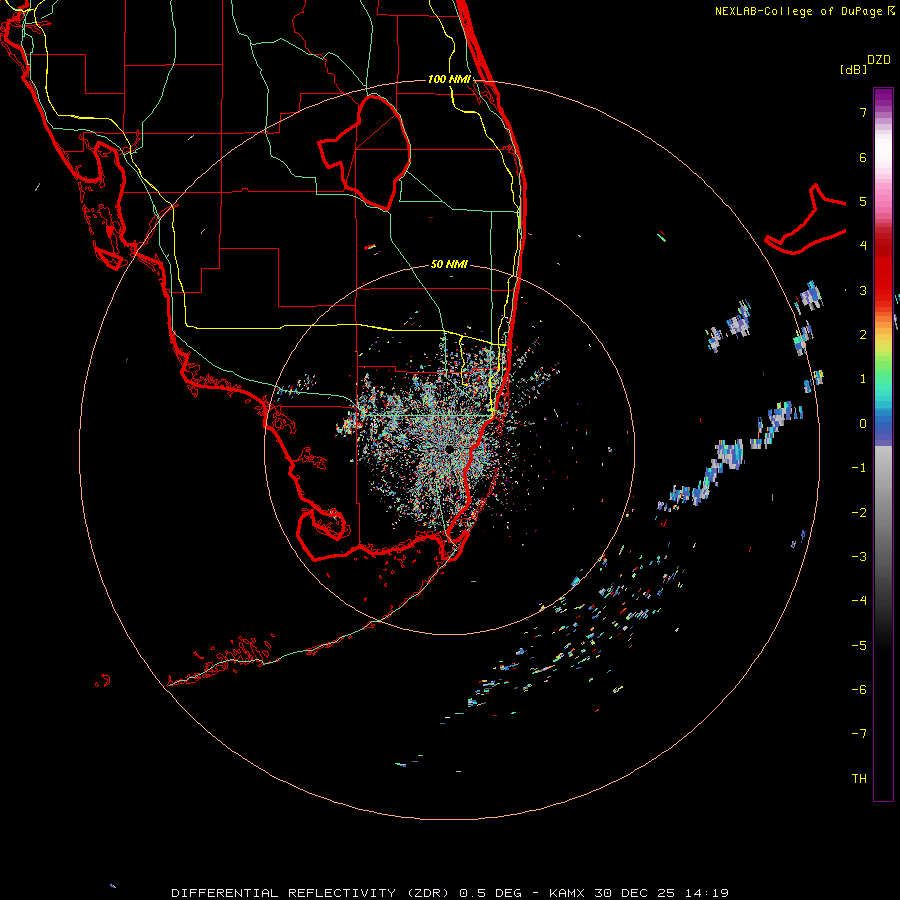This screenshot has height=900, width=900.
Task: Click the TH threshold label on scale
Action: pyautogui.click(x=859, y=779)
